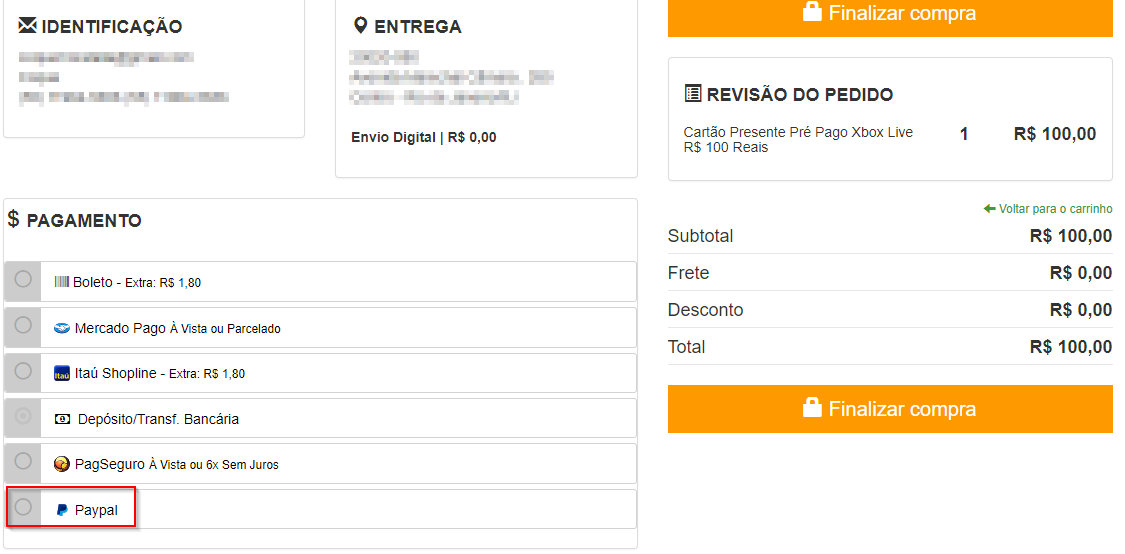Click the Boleto barcode icon
This screenshot has width=1125, height=554.
click(x=62, y=282)
